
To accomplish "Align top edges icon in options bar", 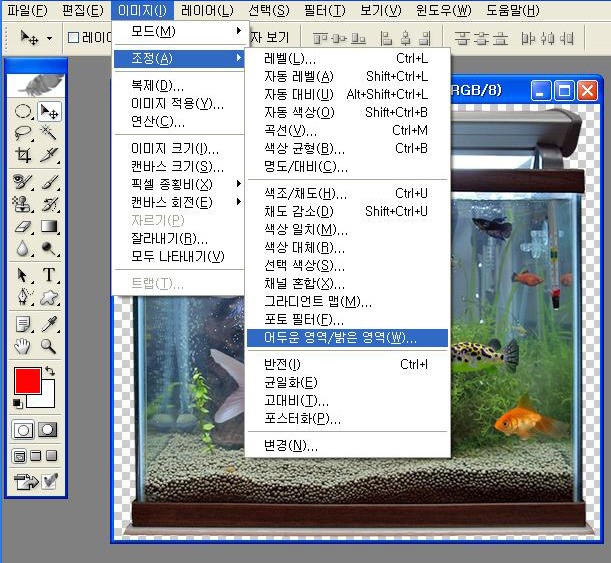I will (320, 38).
